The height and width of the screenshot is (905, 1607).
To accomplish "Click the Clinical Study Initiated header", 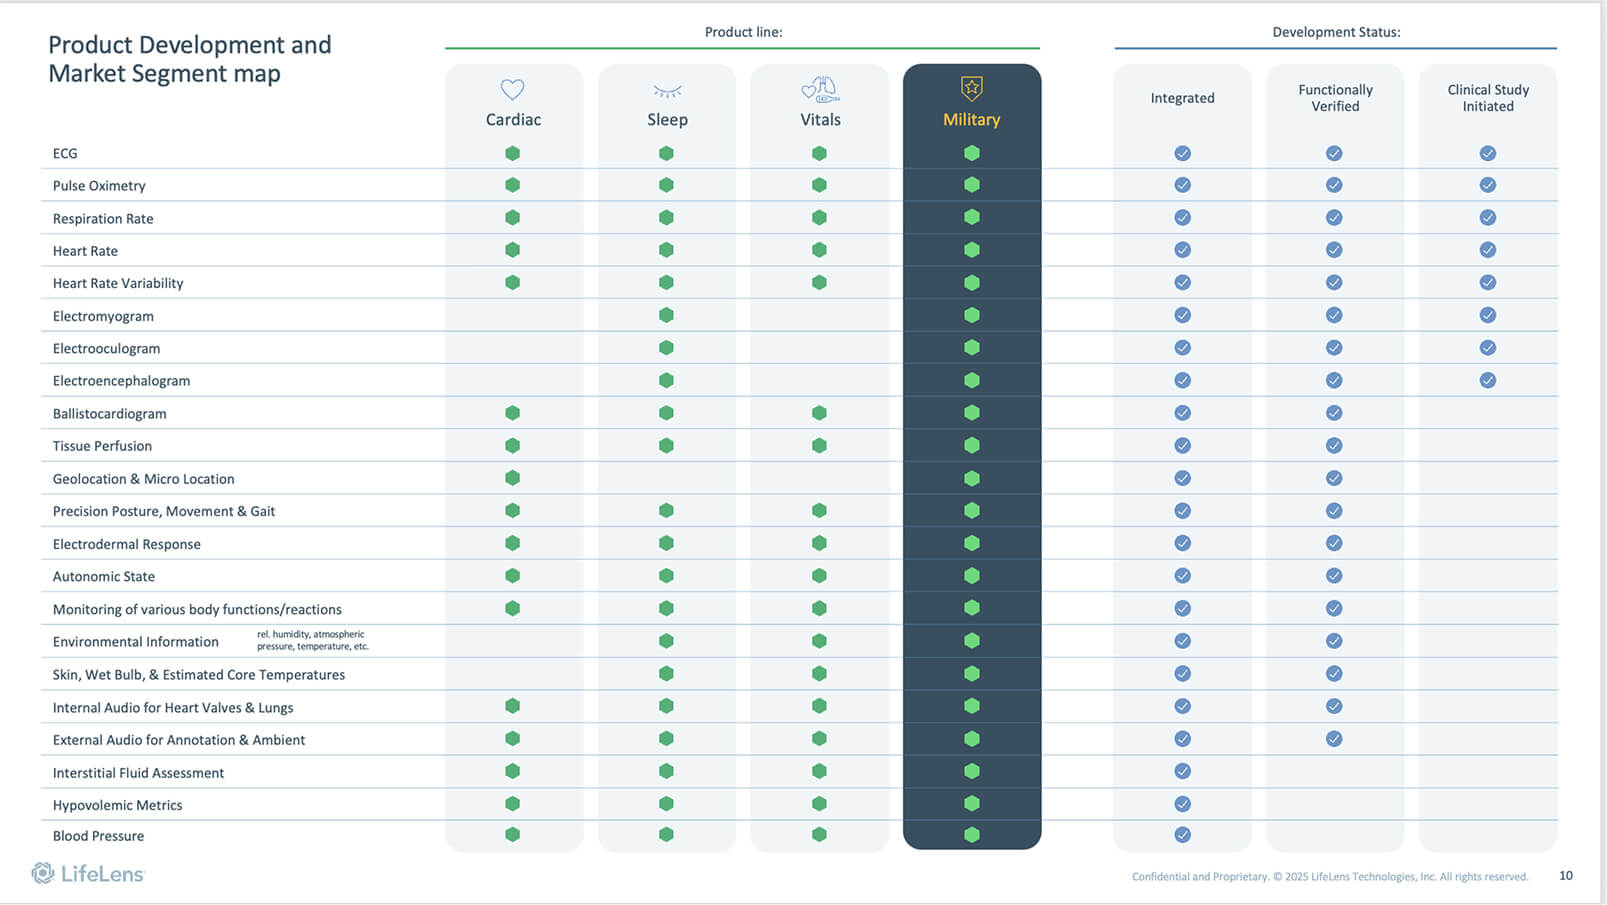I will pos(1487,98).
